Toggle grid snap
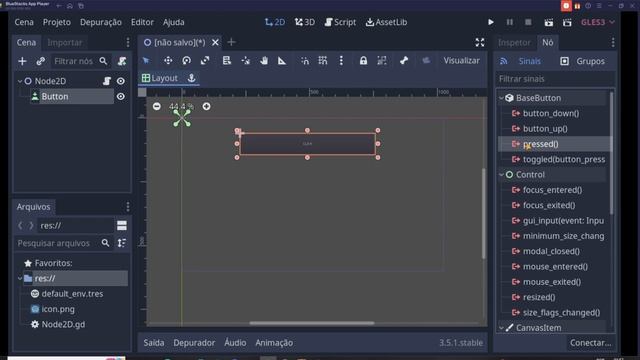640x360 pixels. click(323, 61)
